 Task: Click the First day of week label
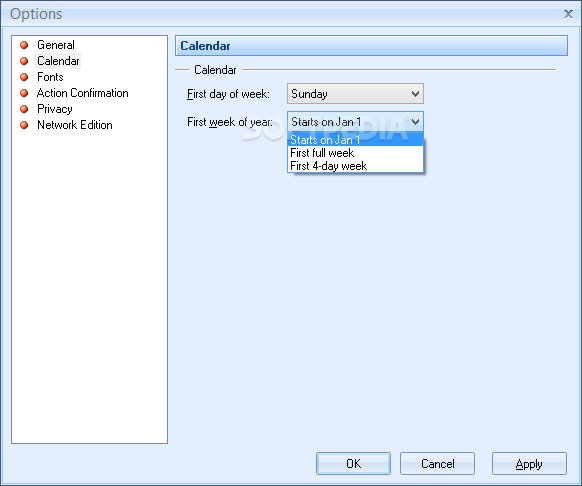[228, 94]
